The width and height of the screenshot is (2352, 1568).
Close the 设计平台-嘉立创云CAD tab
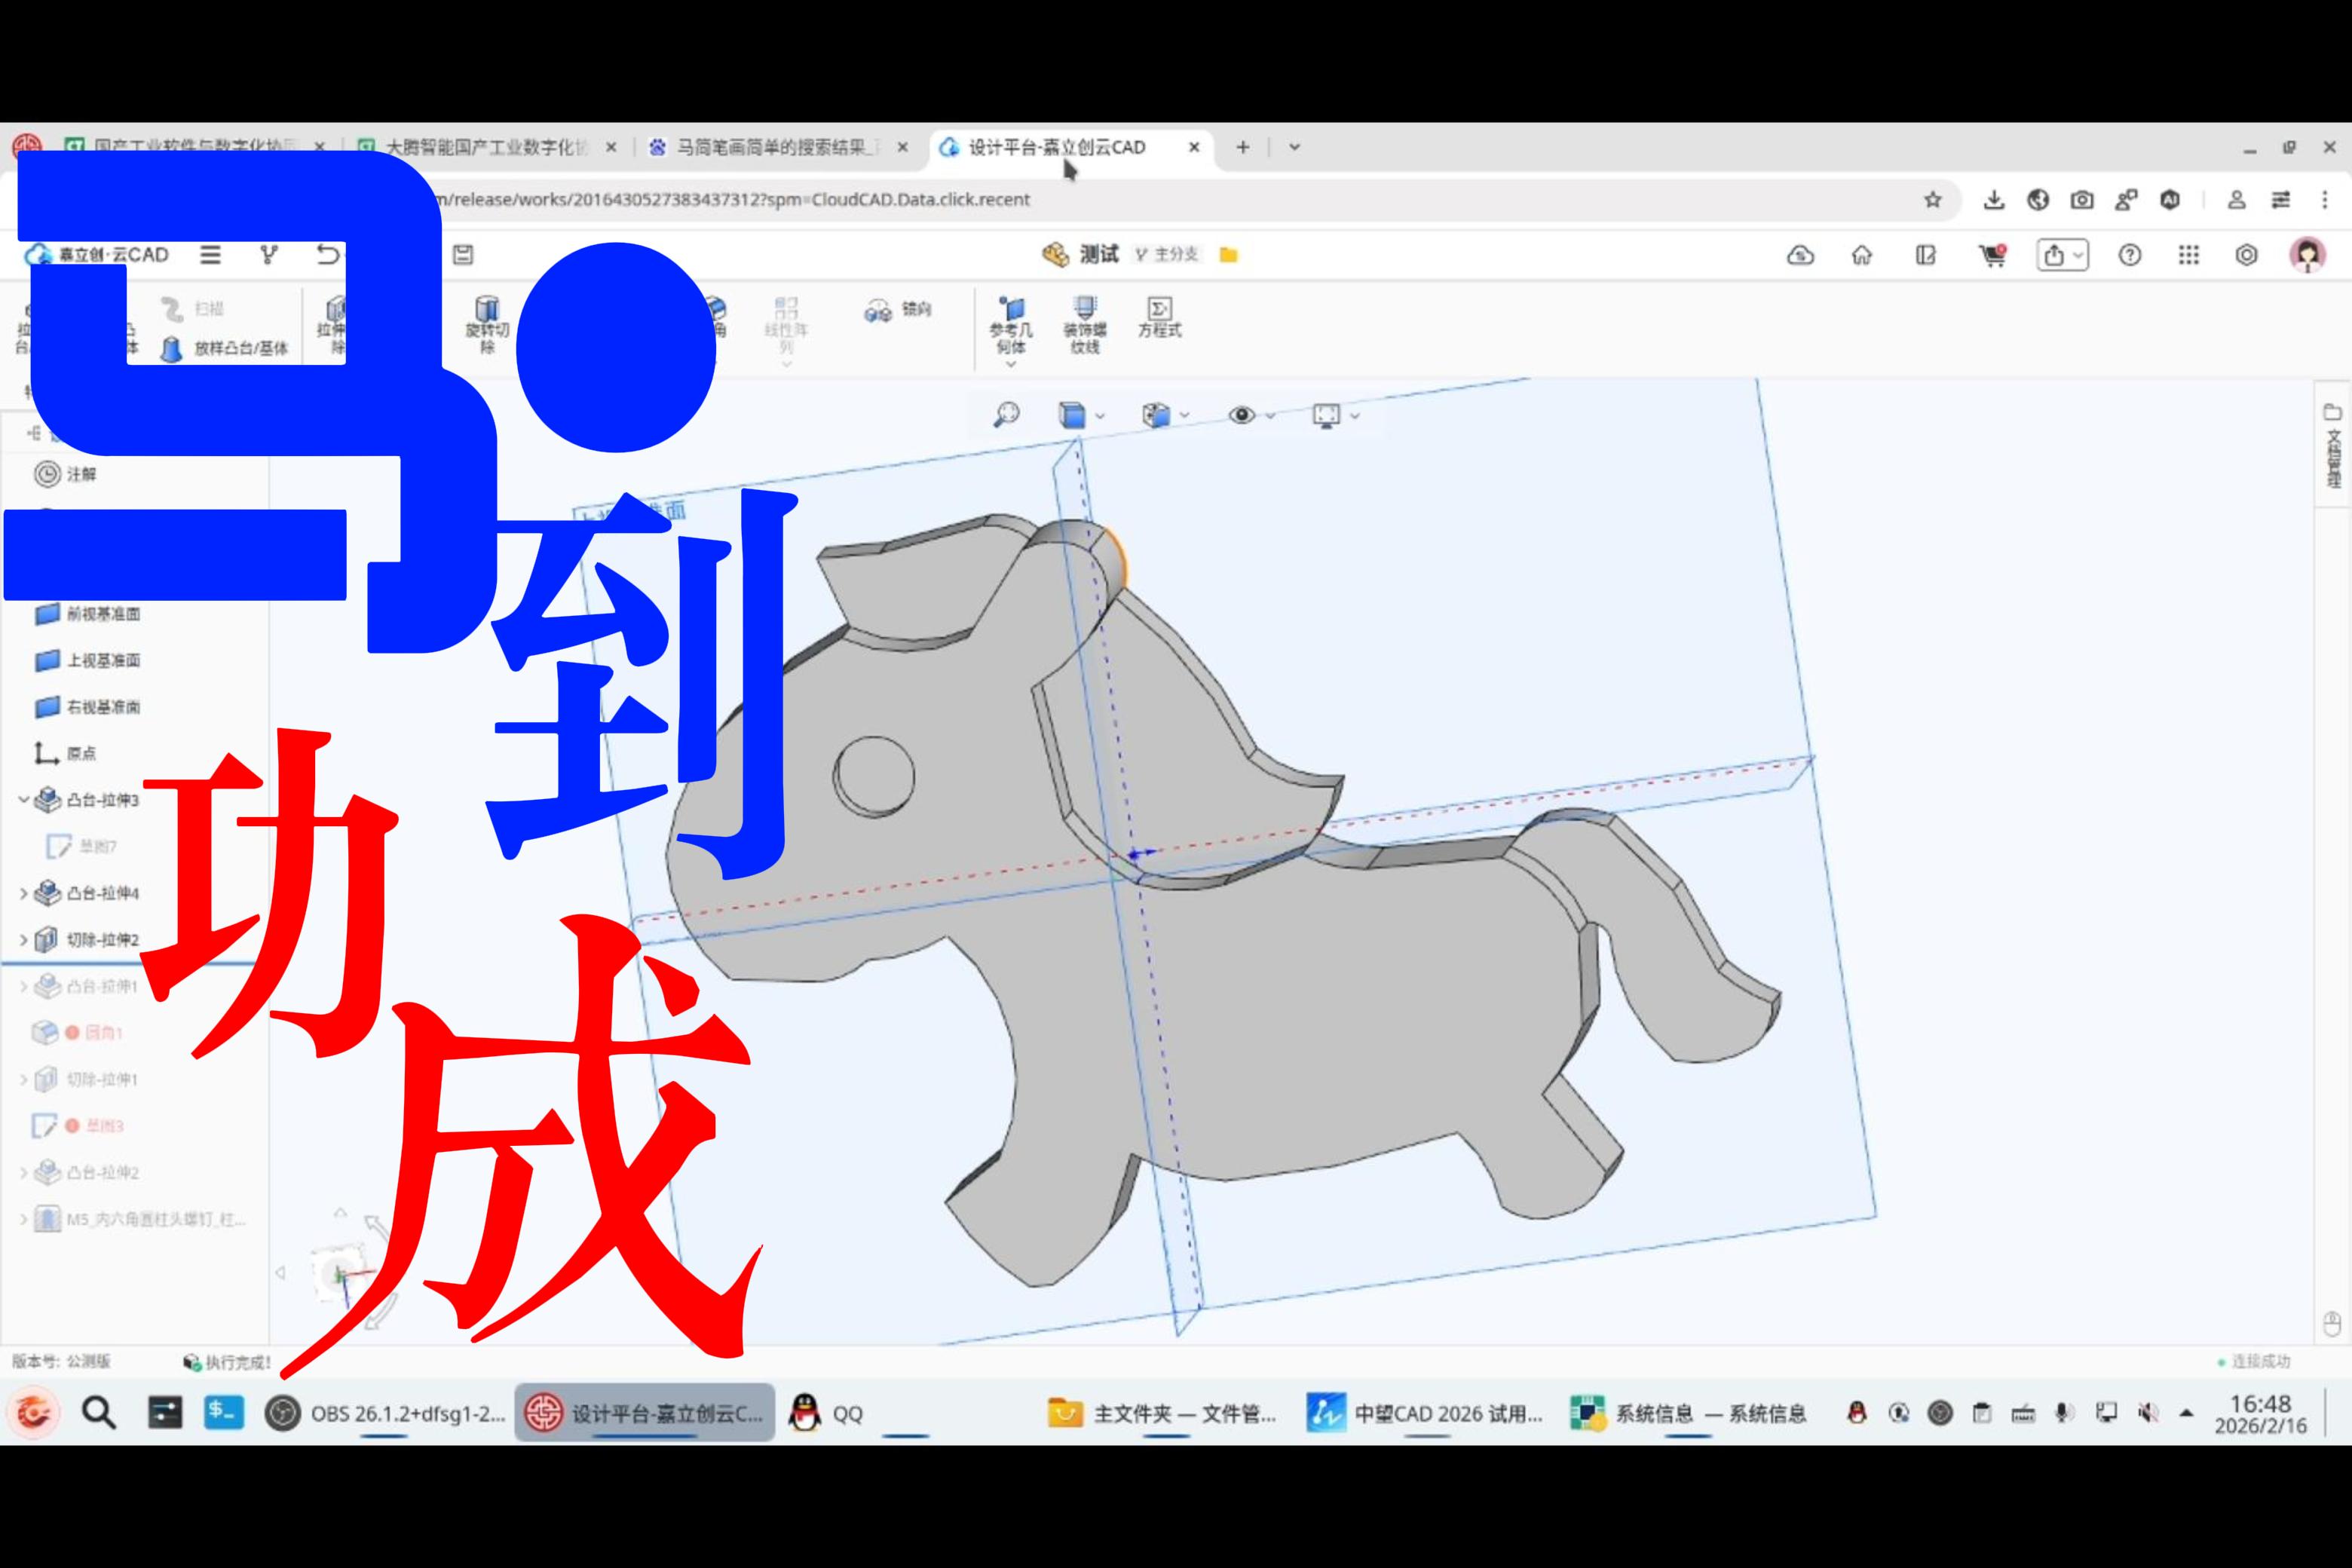click(x=1194, y=147)
